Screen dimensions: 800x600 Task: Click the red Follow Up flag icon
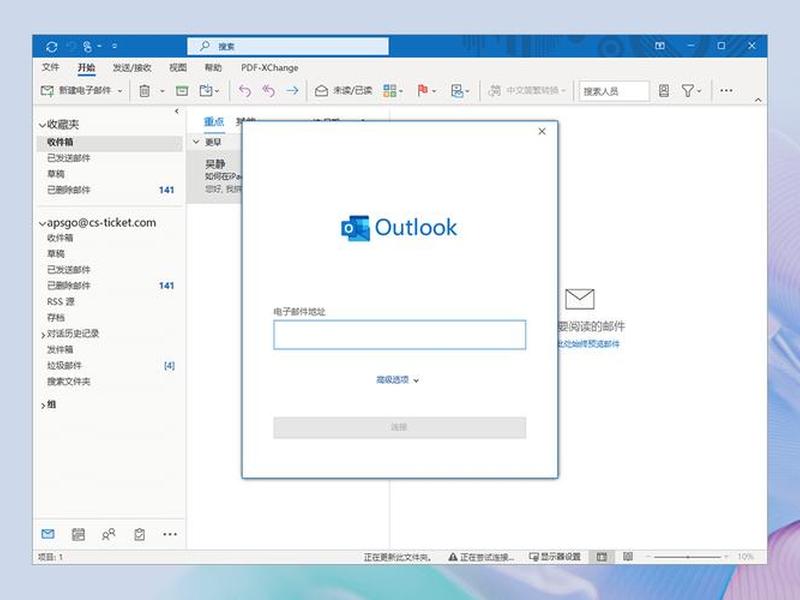[422, 91]
